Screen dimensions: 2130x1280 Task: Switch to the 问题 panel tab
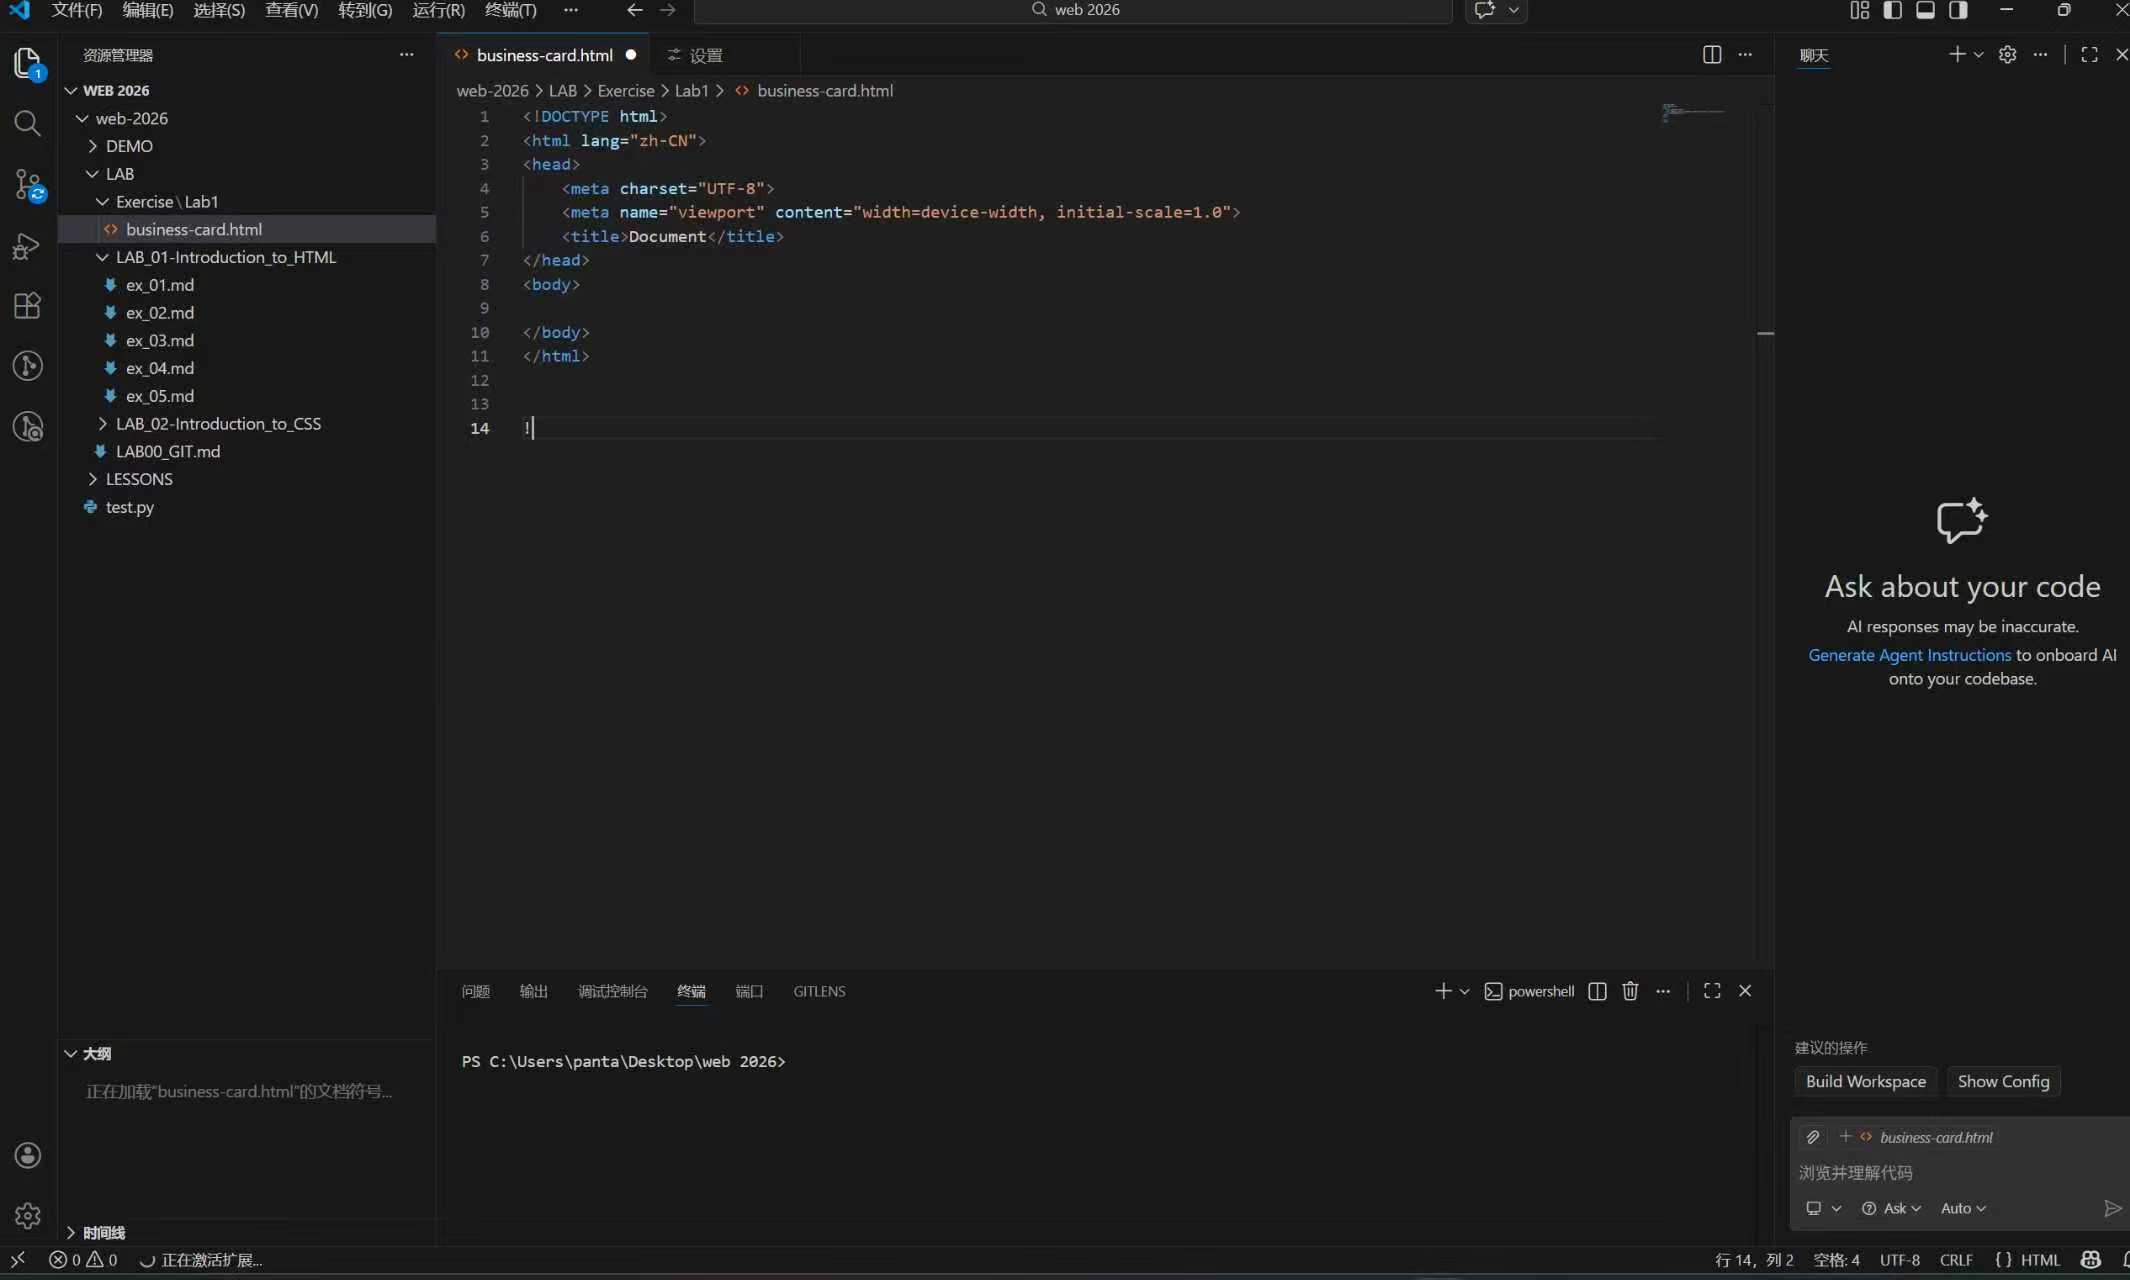[x=476, y=991]
